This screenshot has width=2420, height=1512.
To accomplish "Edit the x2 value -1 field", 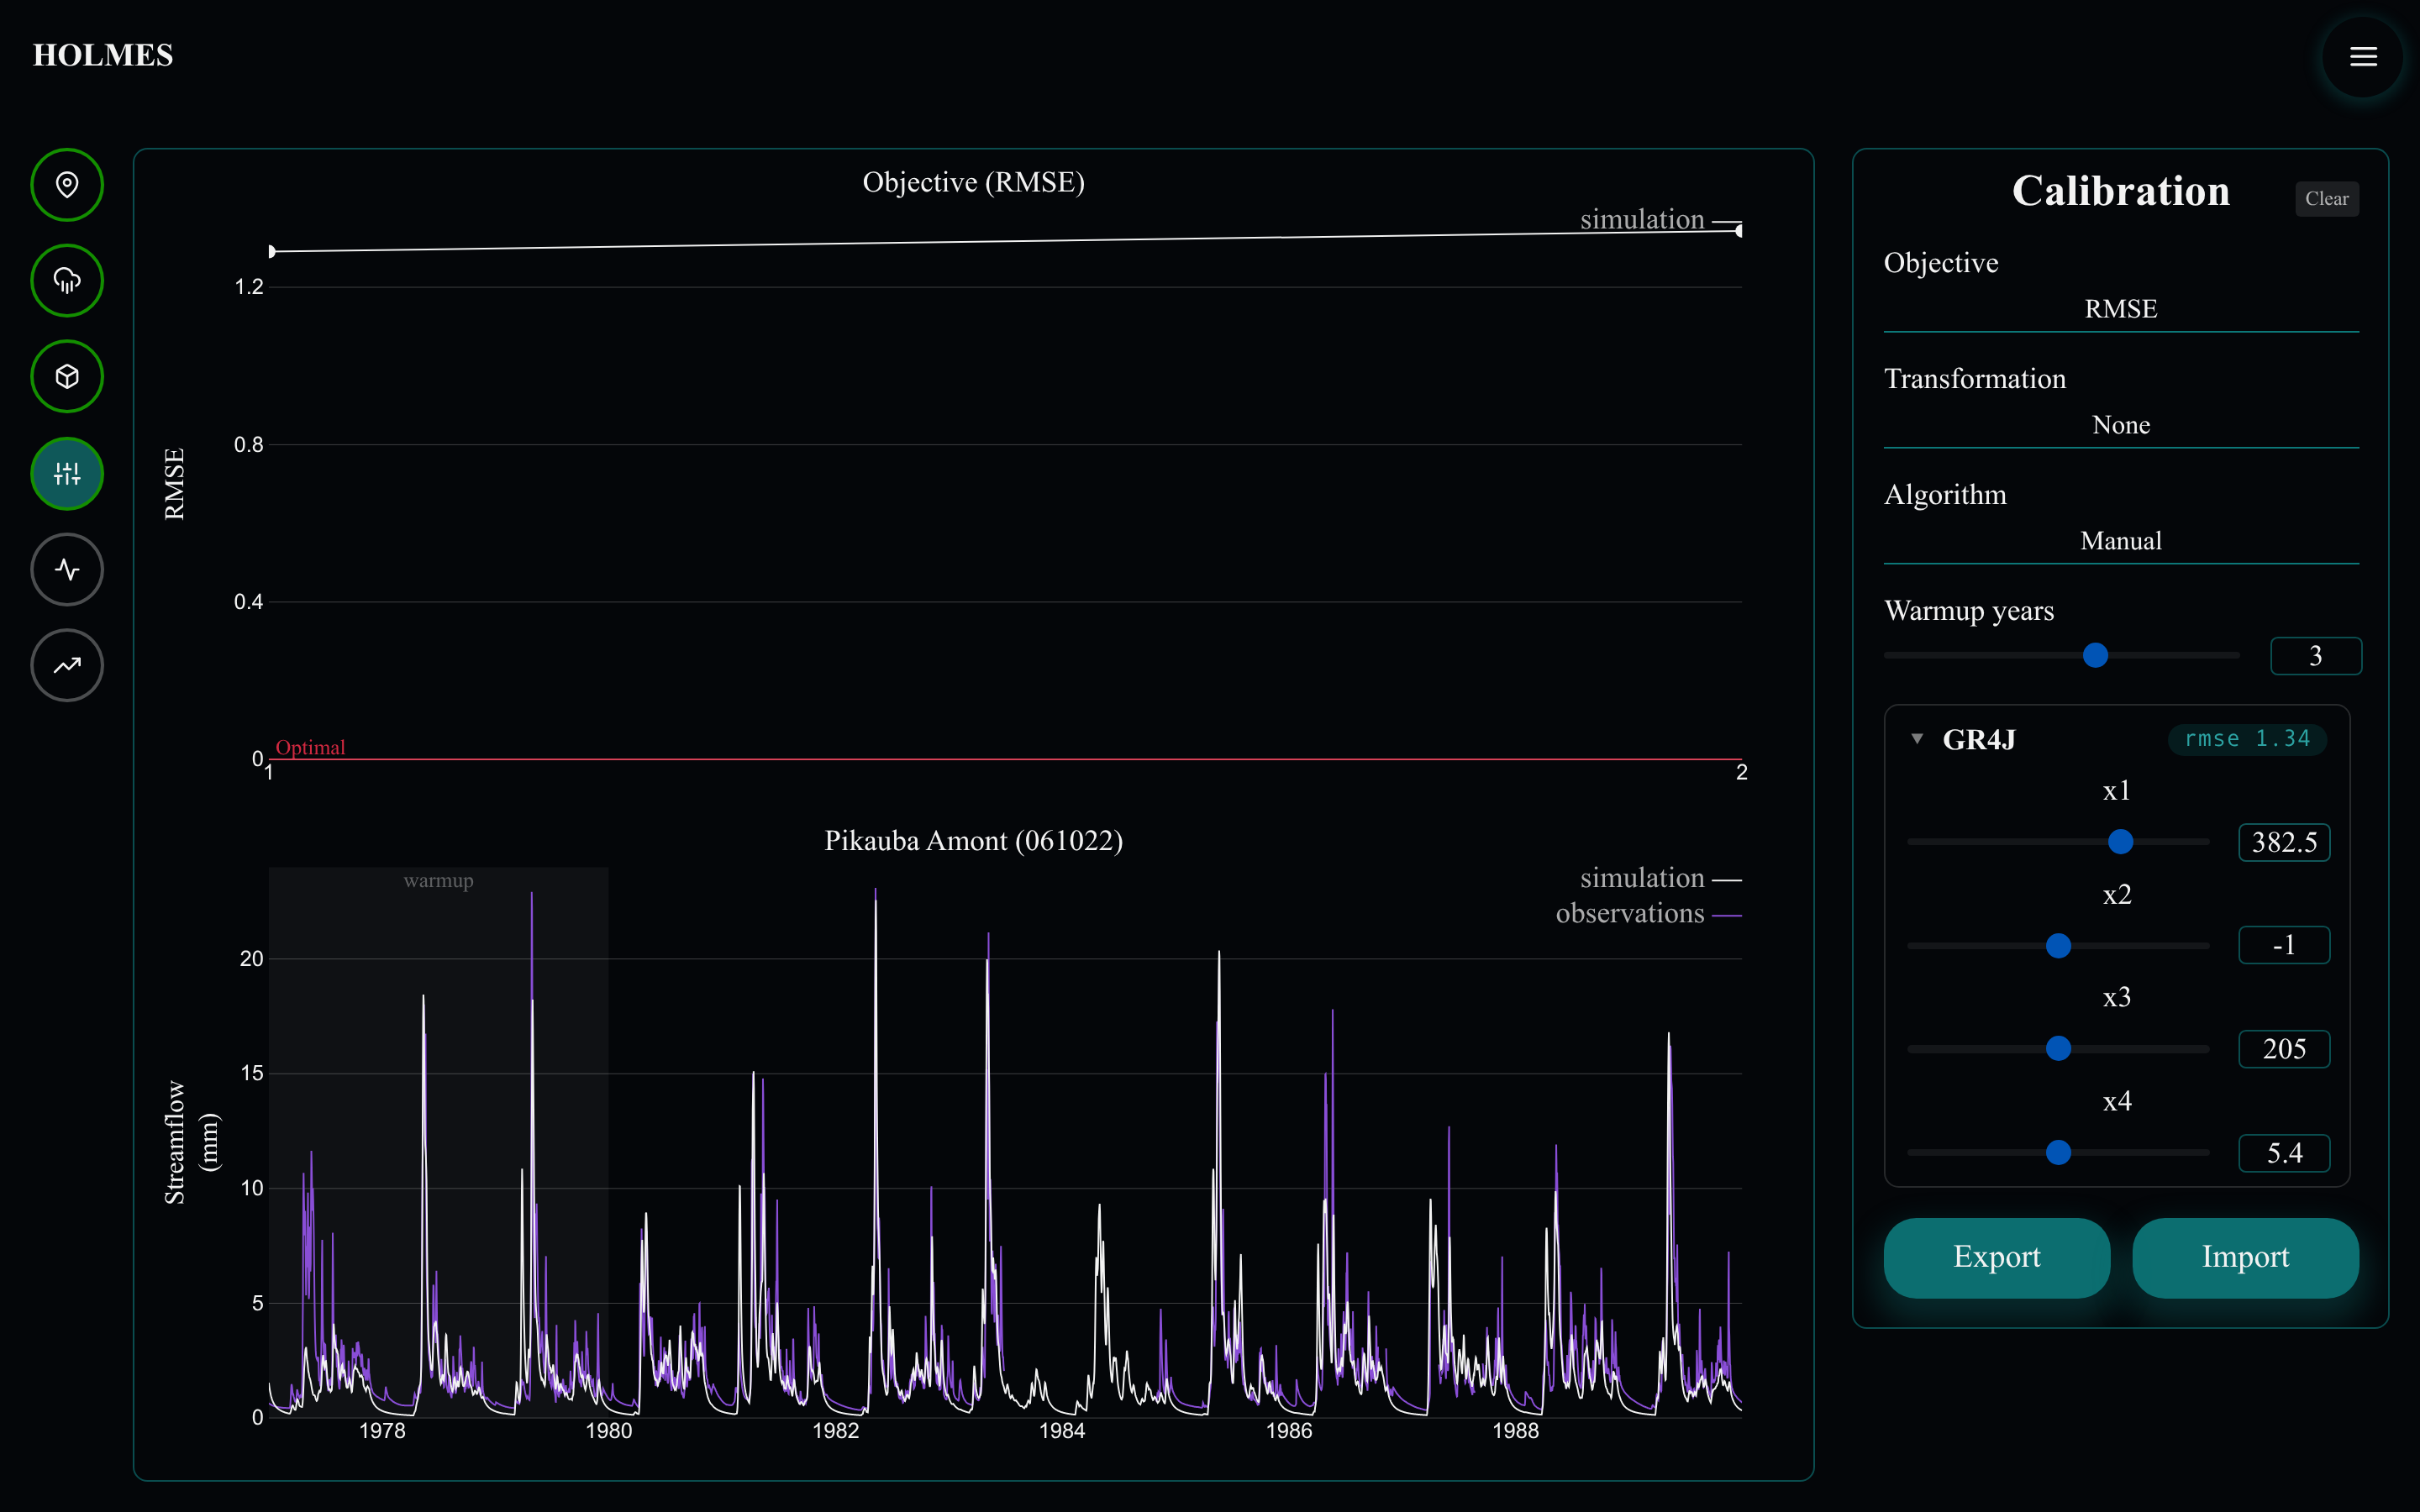I will point(2284,945).
